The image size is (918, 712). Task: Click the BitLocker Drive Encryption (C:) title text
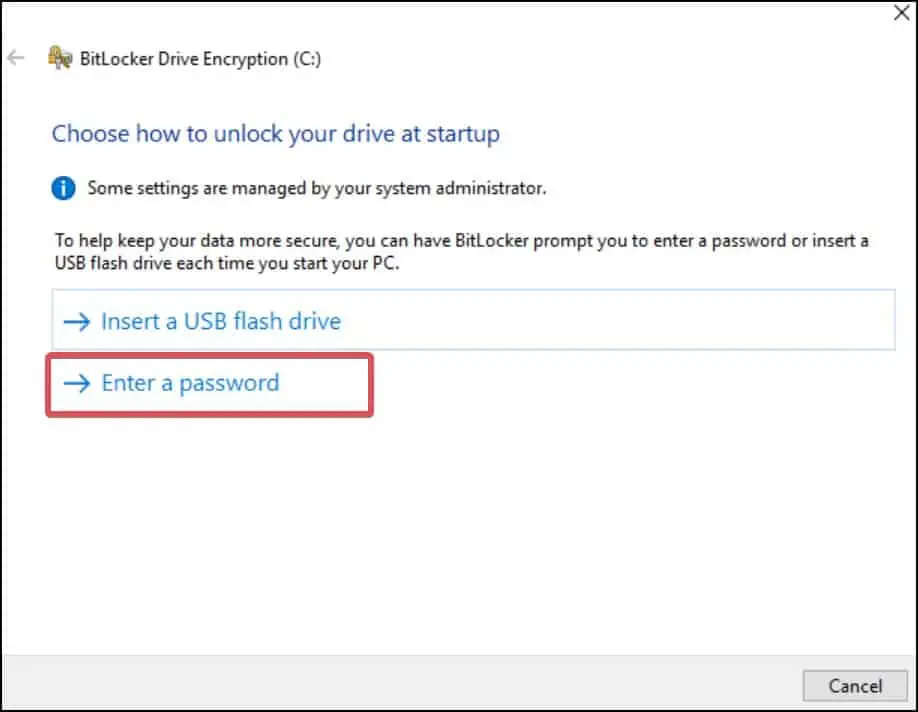tap(200, 59)
